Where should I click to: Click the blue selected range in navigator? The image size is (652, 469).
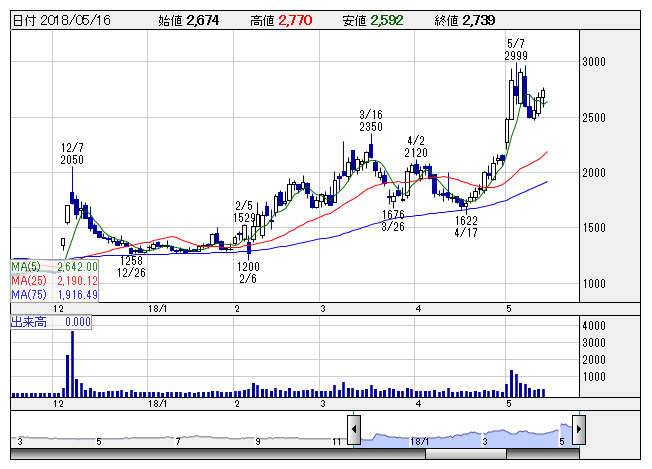coord(466,437)
